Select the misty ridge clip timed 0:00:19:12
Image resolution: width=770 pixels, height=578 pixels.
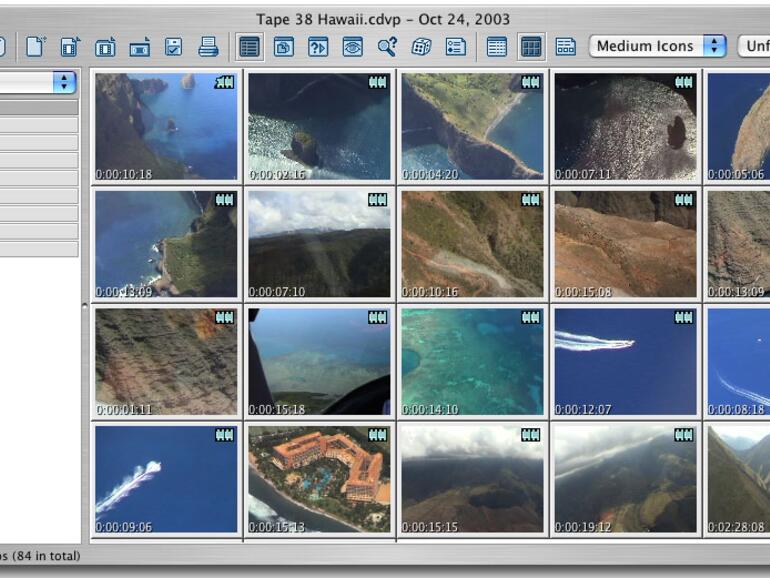[626, 479]
